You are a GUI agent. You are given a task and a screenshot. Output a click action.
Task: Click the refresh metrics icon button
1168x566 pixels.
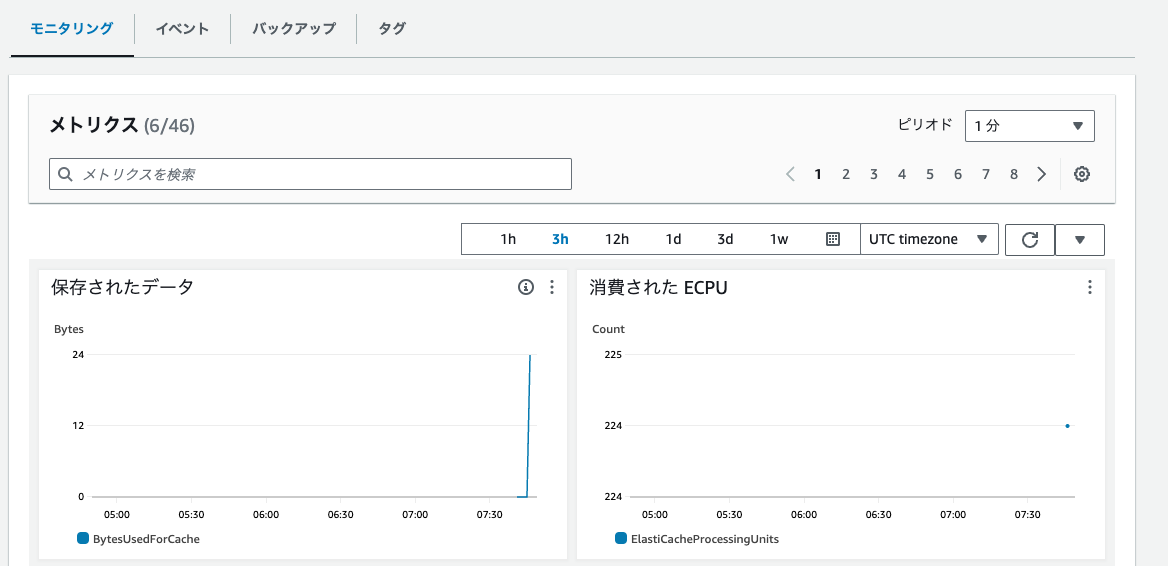click(1029, 239)
